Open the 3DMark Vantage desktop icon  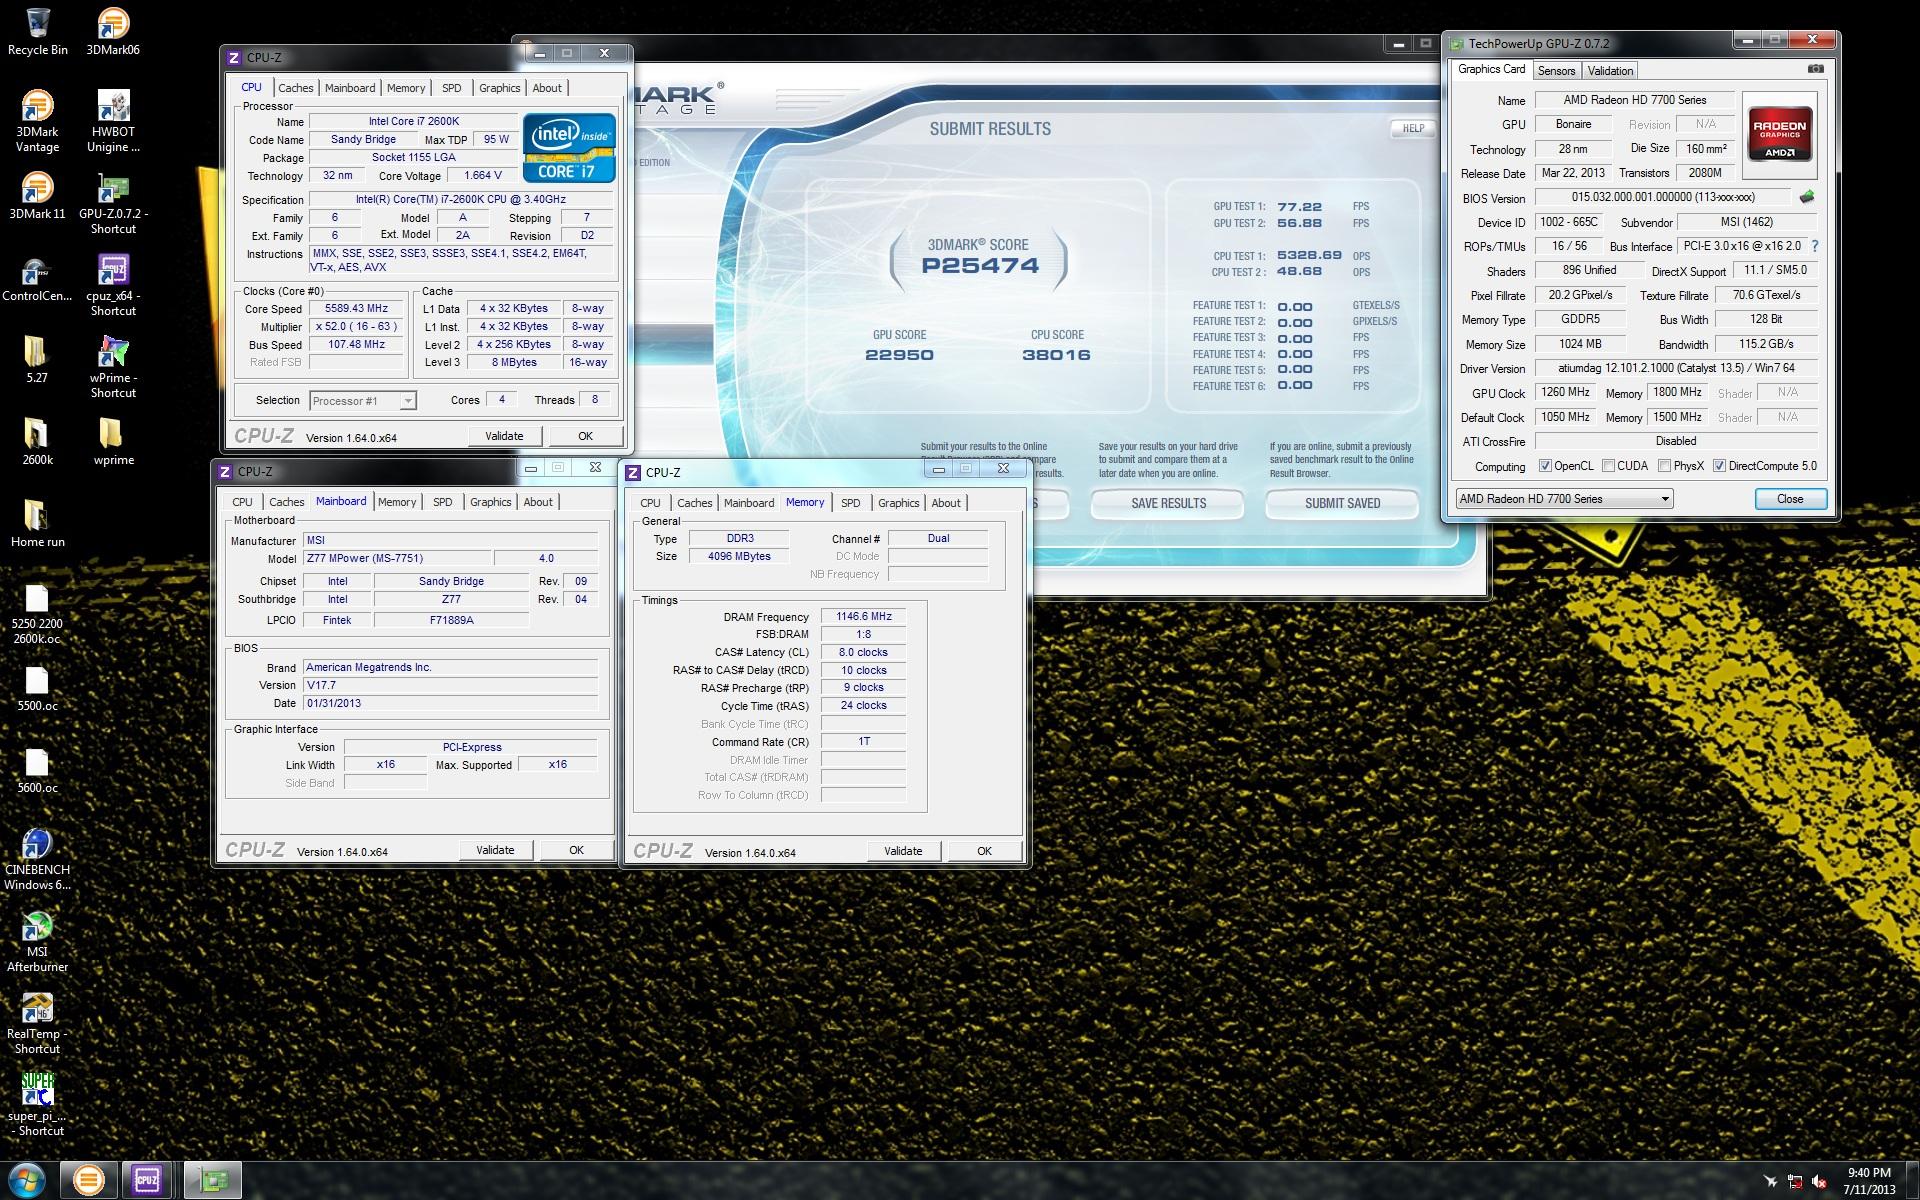click(x=38, y=122)
